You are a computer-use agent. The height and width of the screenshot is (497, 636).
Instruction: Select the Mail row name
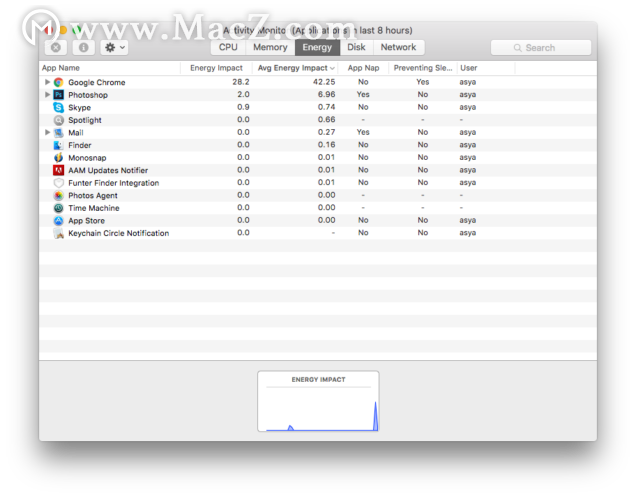click(76, 133)
